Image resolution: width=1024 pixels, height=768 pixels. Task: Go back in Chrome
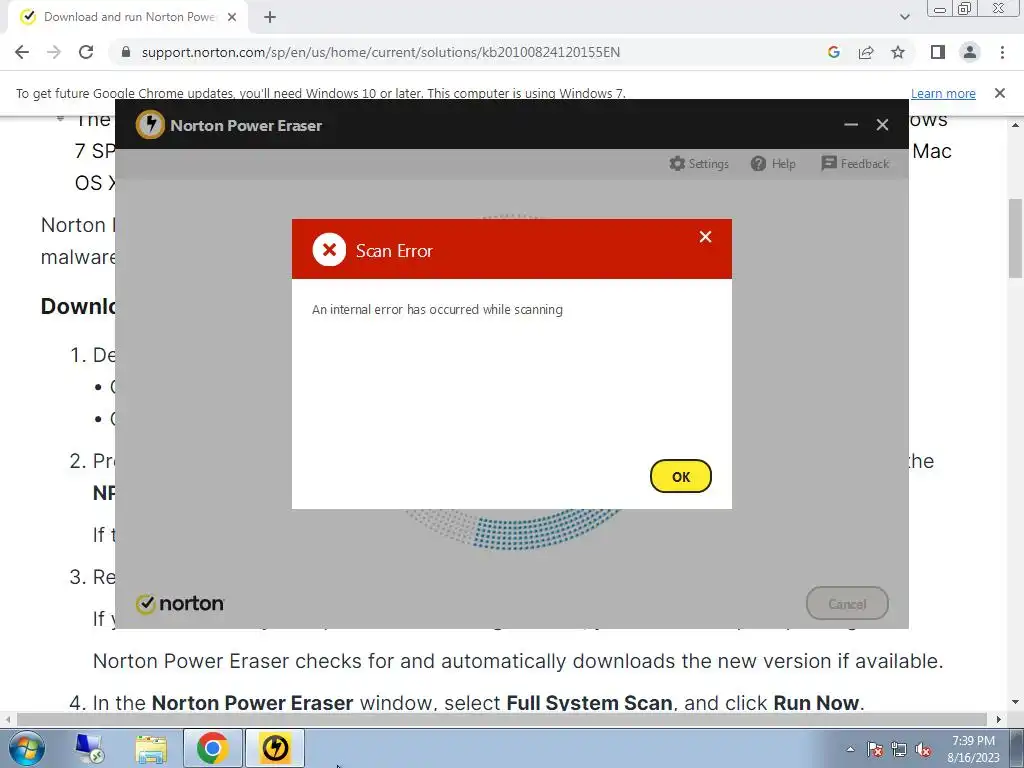pos(22,52)
